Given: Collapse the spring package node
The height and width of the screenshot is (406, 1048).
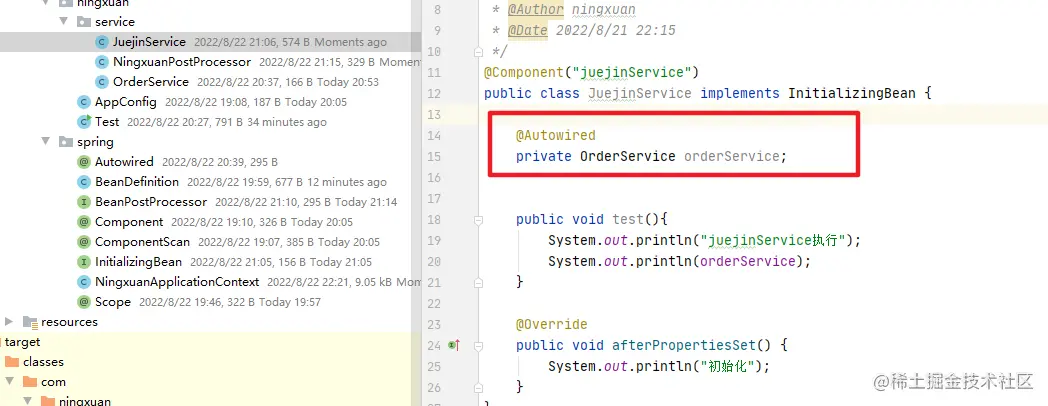Looking at the screenshot, I should 45,142.
